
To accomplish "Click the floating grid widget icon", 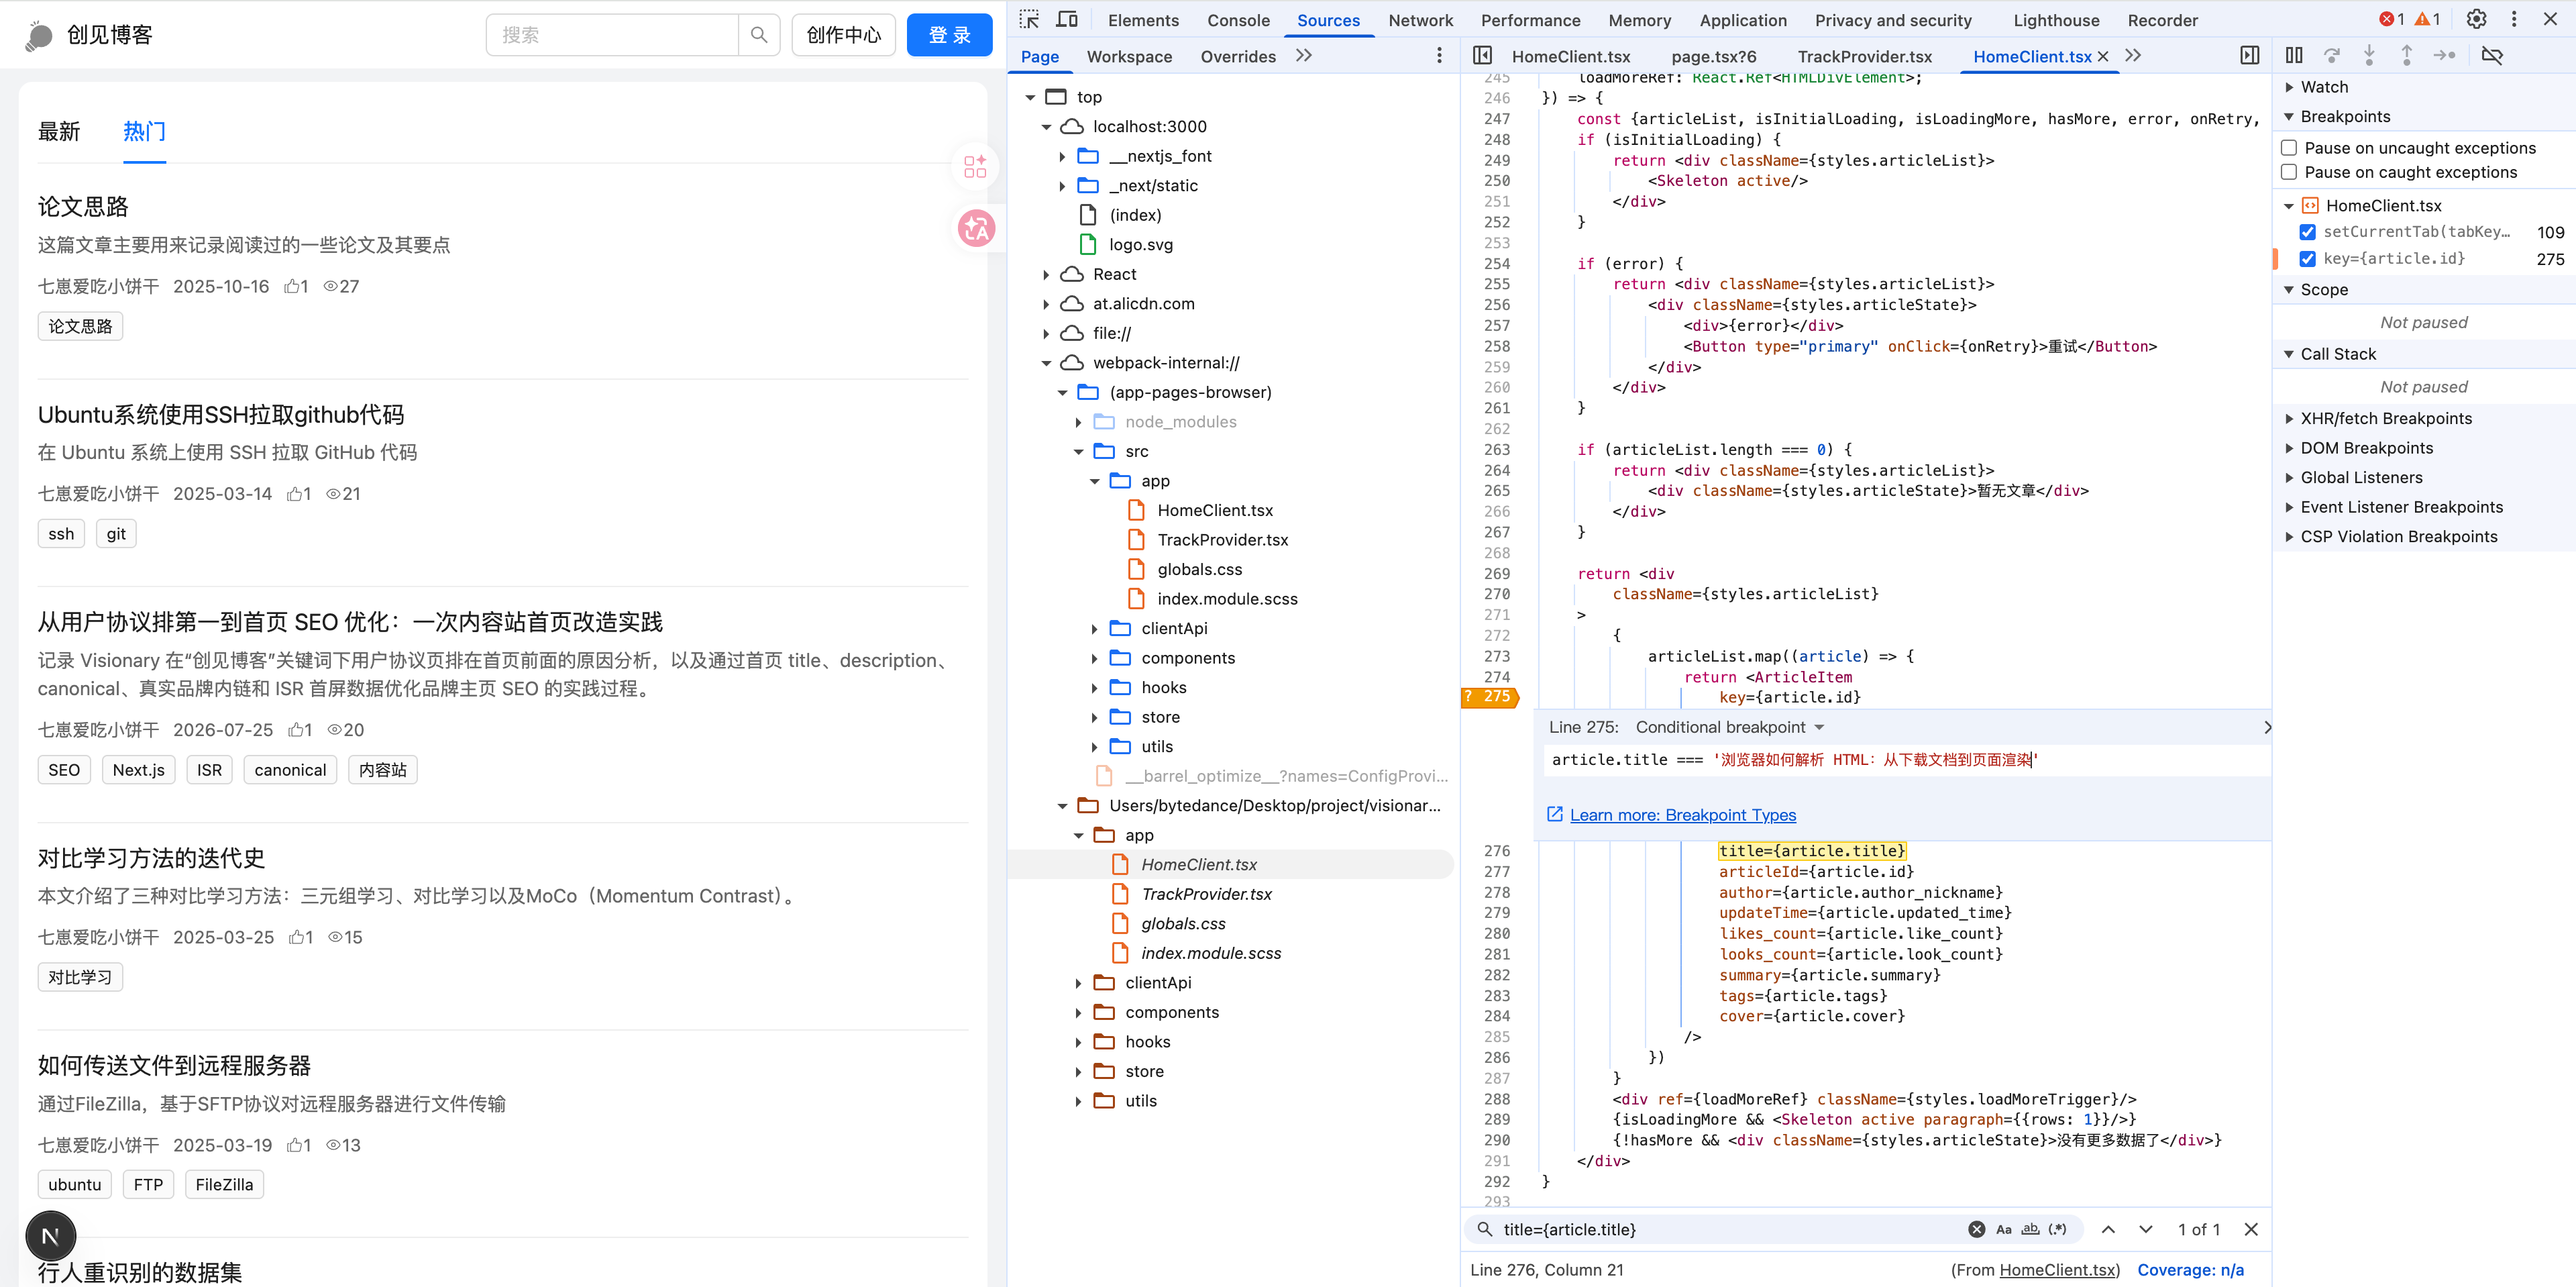I will coord(976,167).
